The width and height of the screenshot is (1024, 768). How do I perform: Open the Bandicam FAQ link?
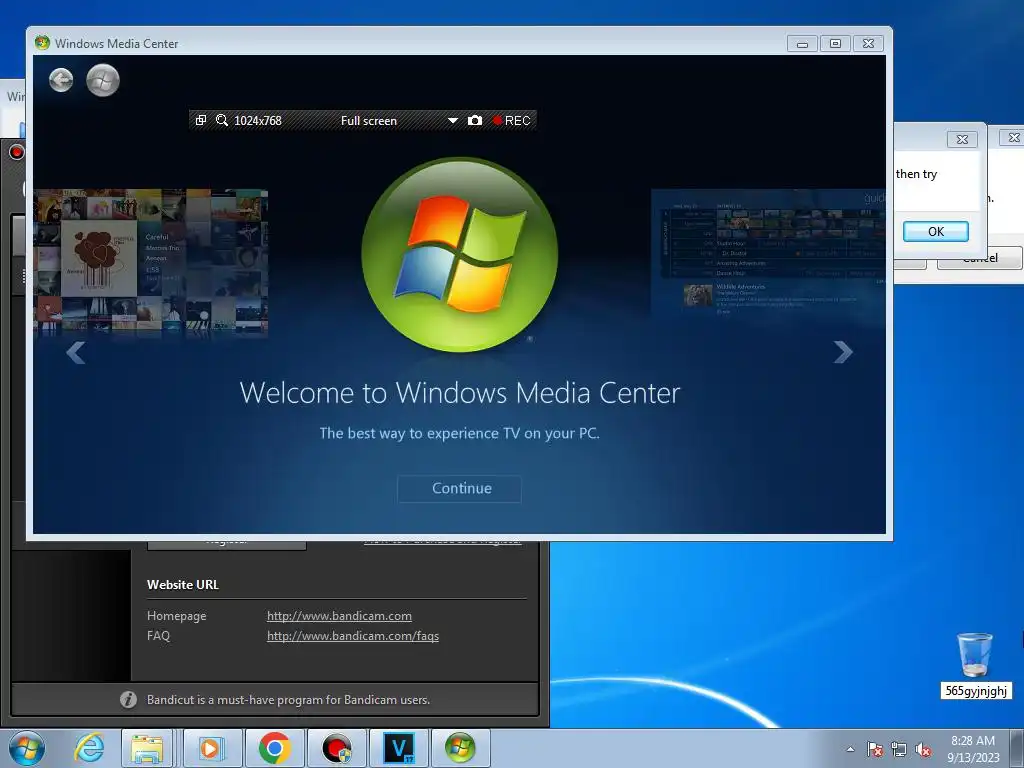(x=353, y=636)
